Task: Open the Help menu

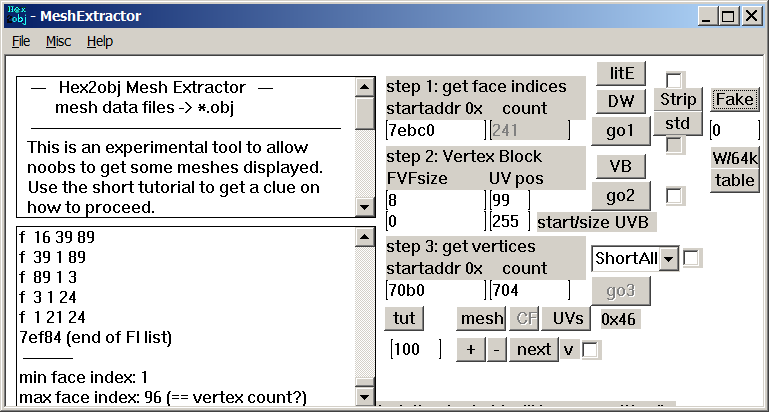Action: 100,41
